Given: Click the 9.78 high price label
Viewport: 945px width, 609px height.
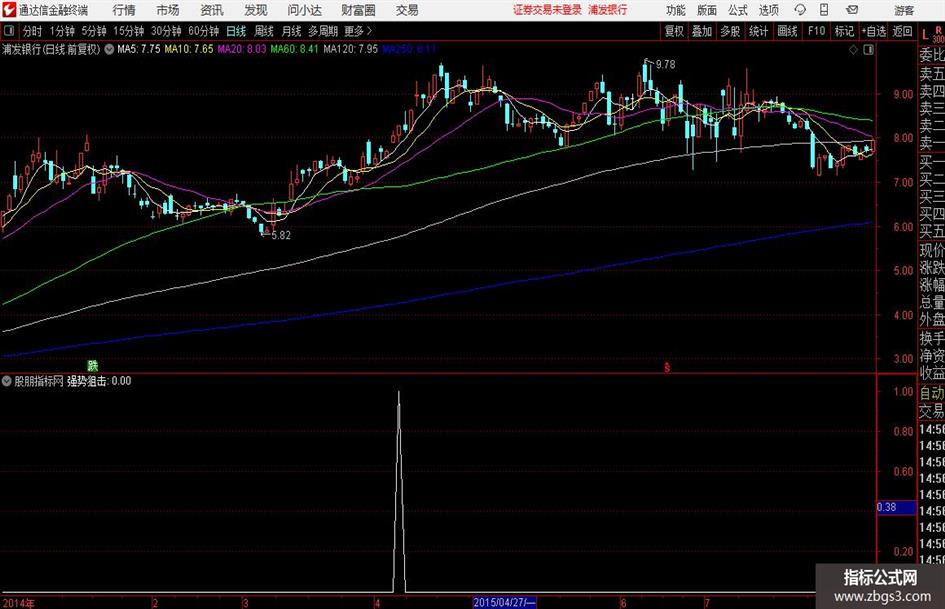Looking at the screenshot, I should point(665,64).
